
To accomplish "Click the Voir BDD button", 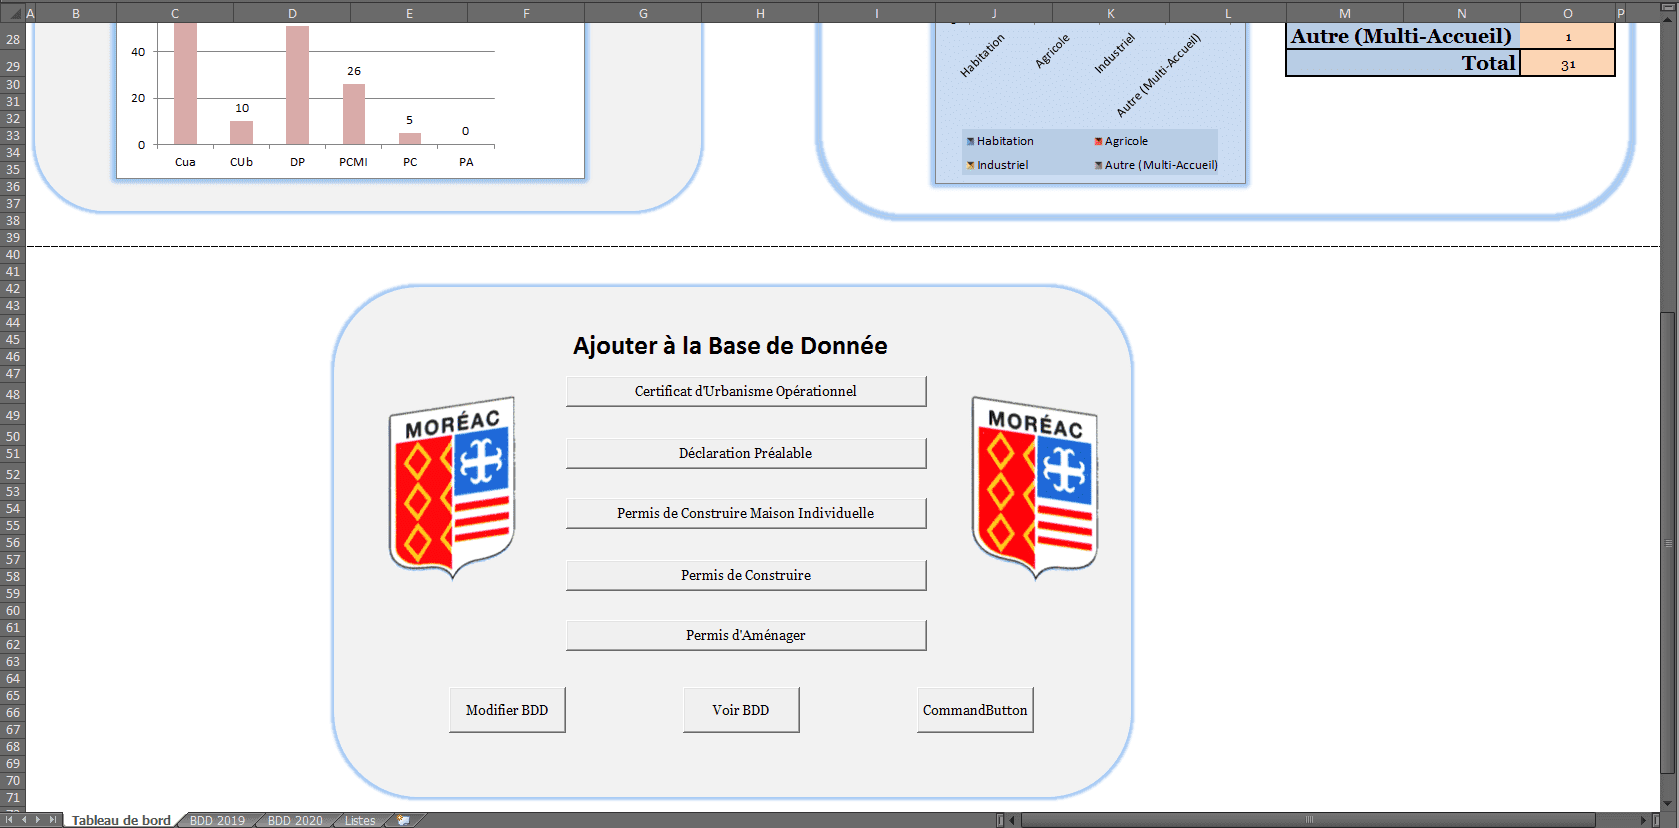I will [741, 710].
